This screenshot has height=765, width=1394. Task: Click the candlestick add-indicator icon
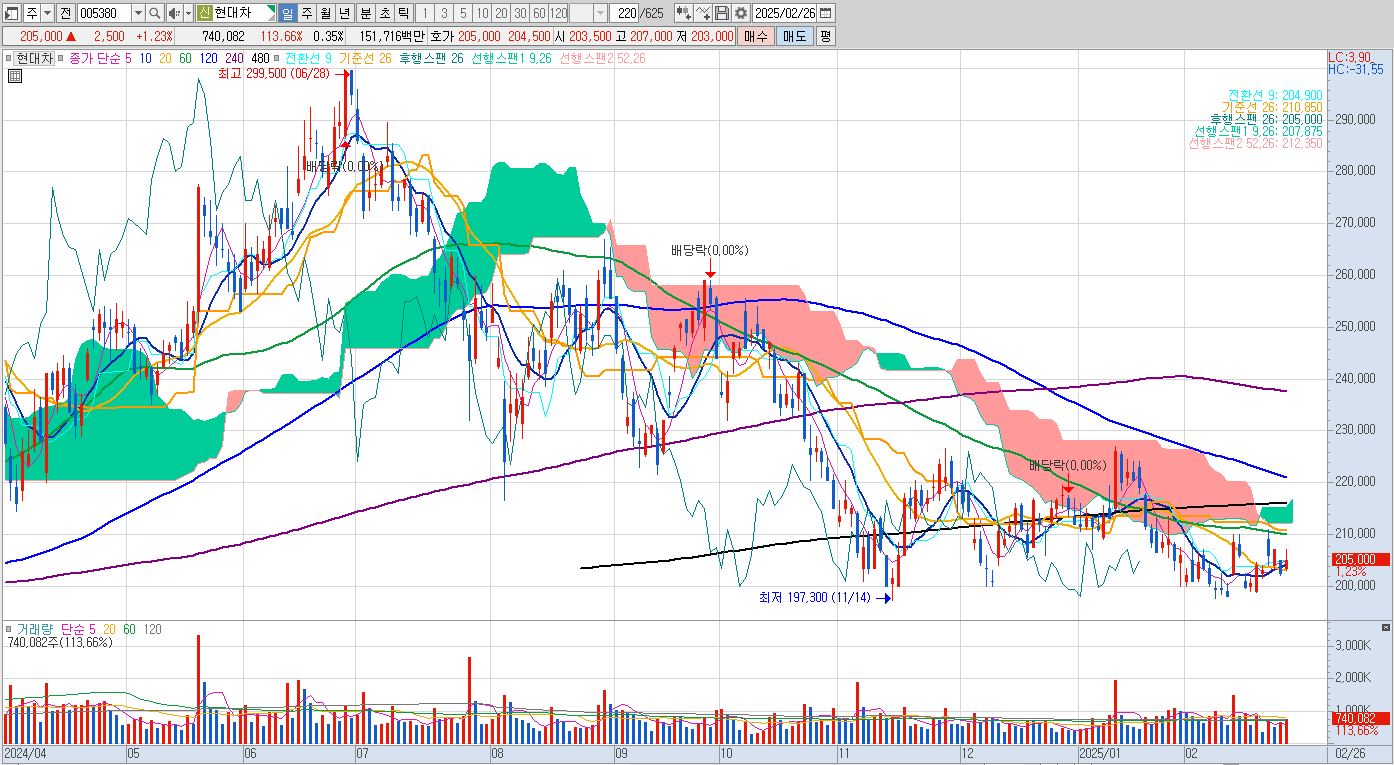tap(683, 13)
